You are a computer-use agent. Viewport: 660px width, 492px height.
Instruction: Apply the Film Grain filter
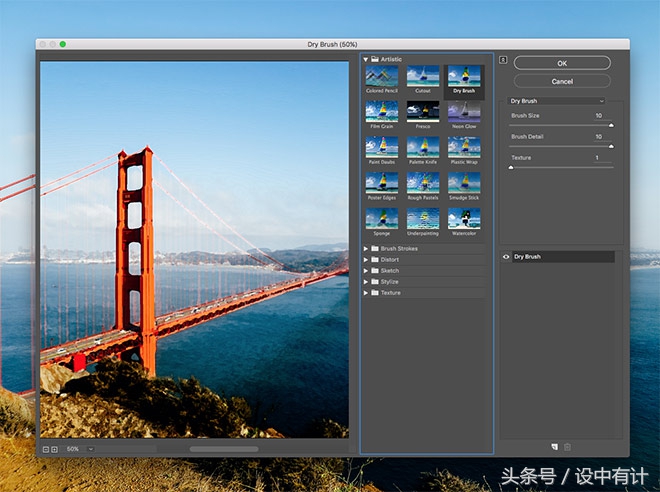click(x=380, y=111)
